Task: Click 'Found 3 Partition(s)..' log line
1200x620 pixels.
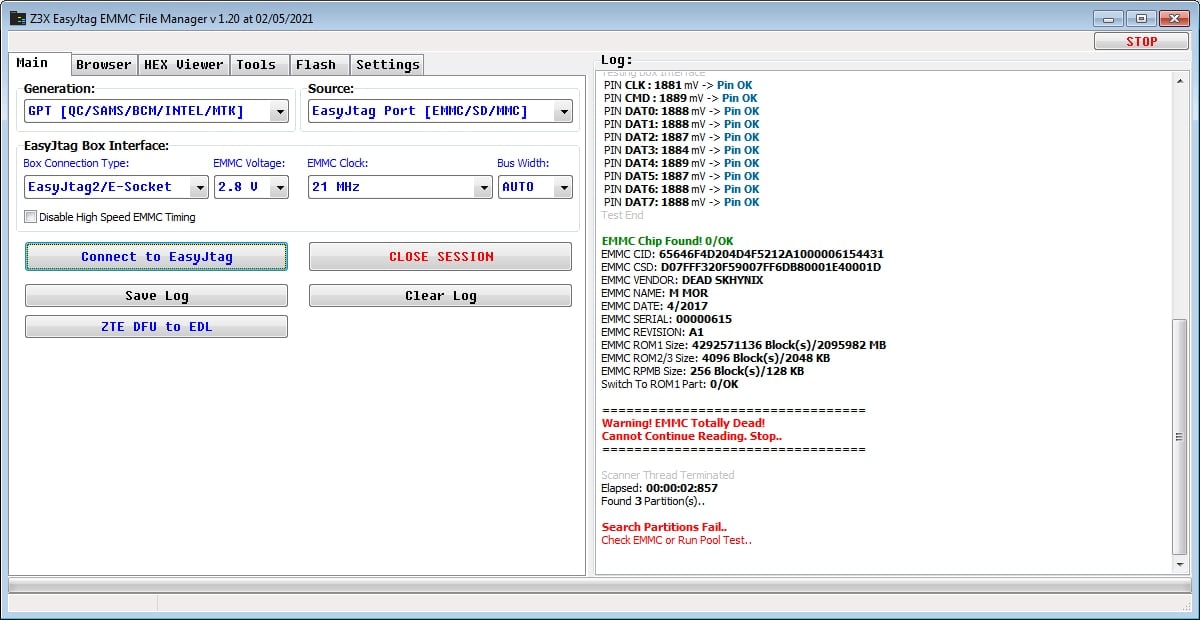Action: [x=653, y=501]
